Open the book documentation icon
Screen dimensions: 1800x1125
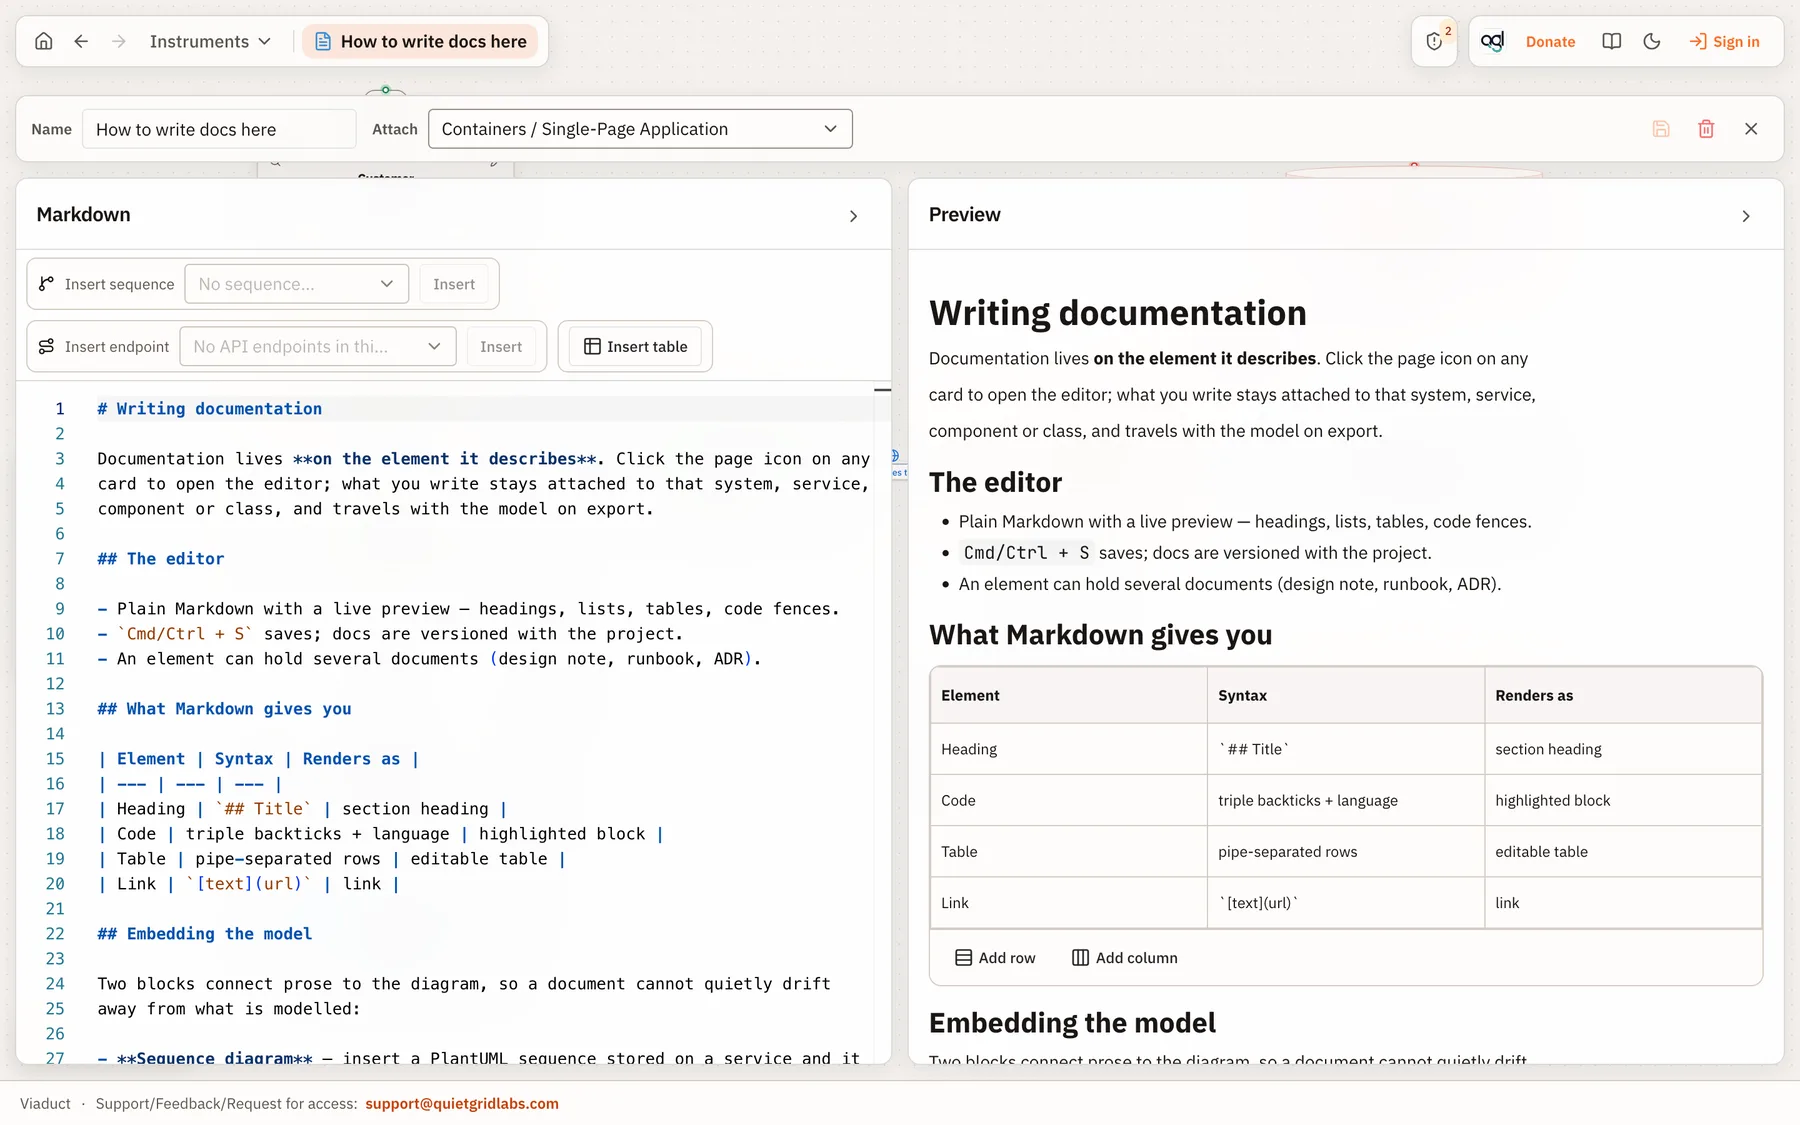1611,41
